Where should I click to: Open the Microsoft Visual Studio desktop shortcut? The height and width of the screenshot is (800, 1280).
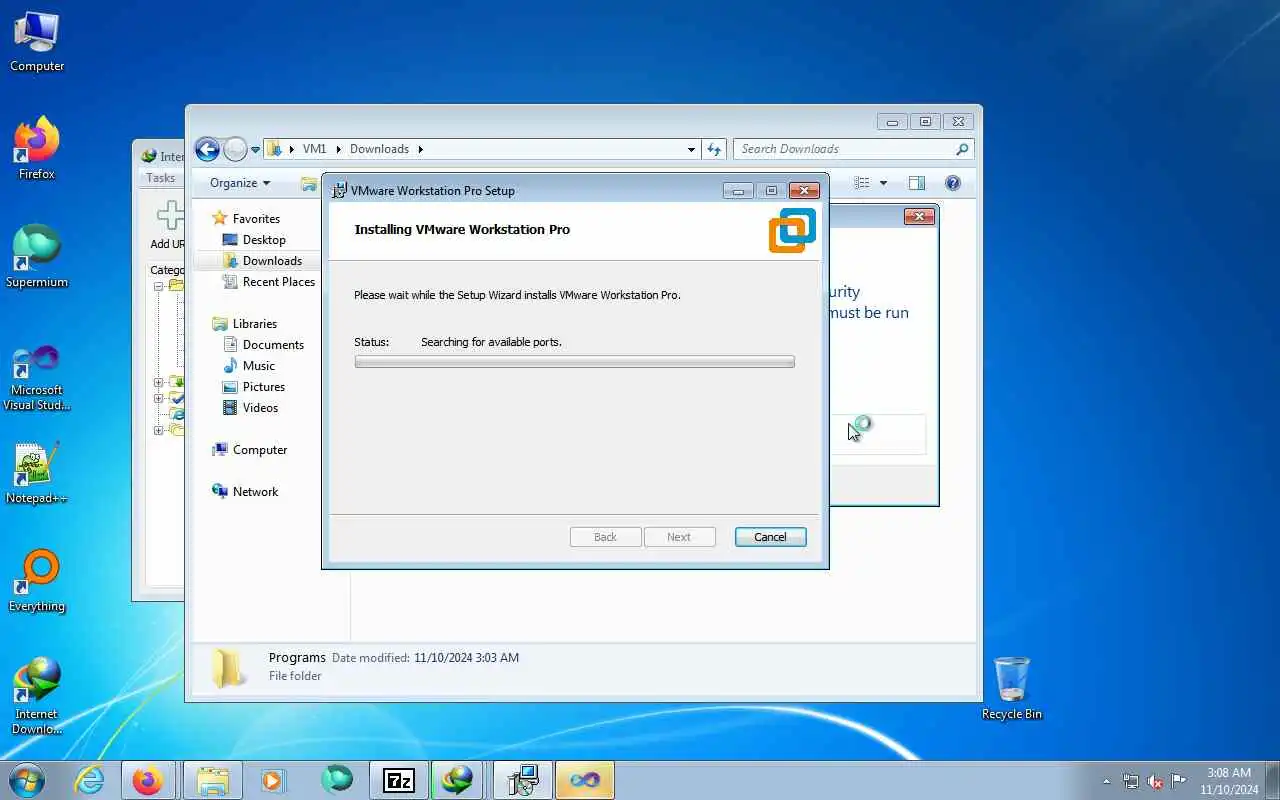pos(37,377)
